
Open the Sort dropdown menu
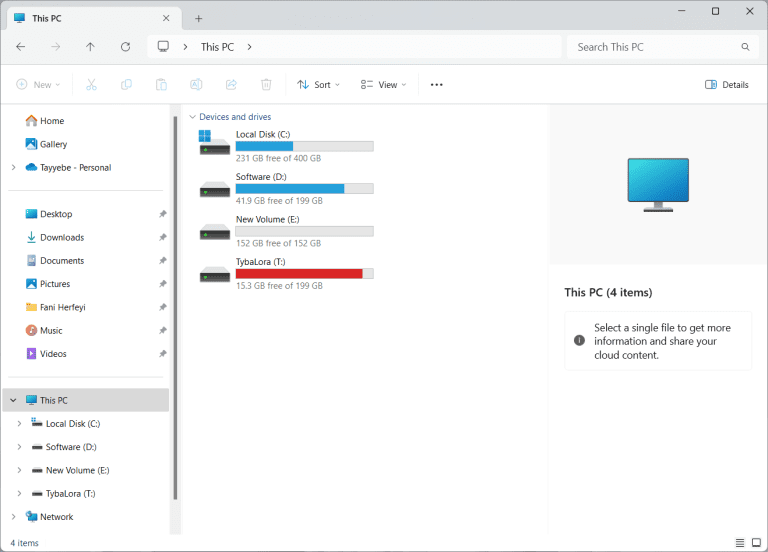click(x=318, y=85)
